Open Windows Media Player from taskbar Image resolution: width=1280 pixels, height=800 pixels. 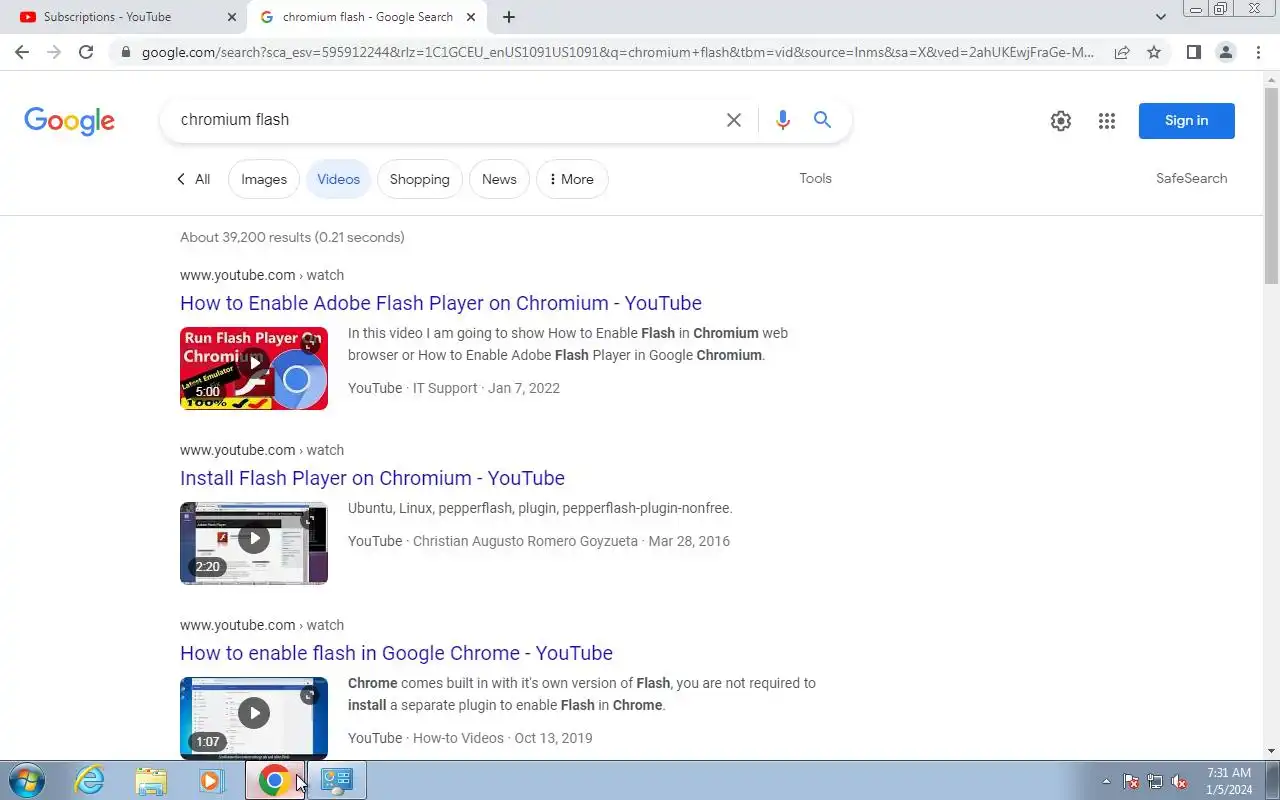(211, 781)
